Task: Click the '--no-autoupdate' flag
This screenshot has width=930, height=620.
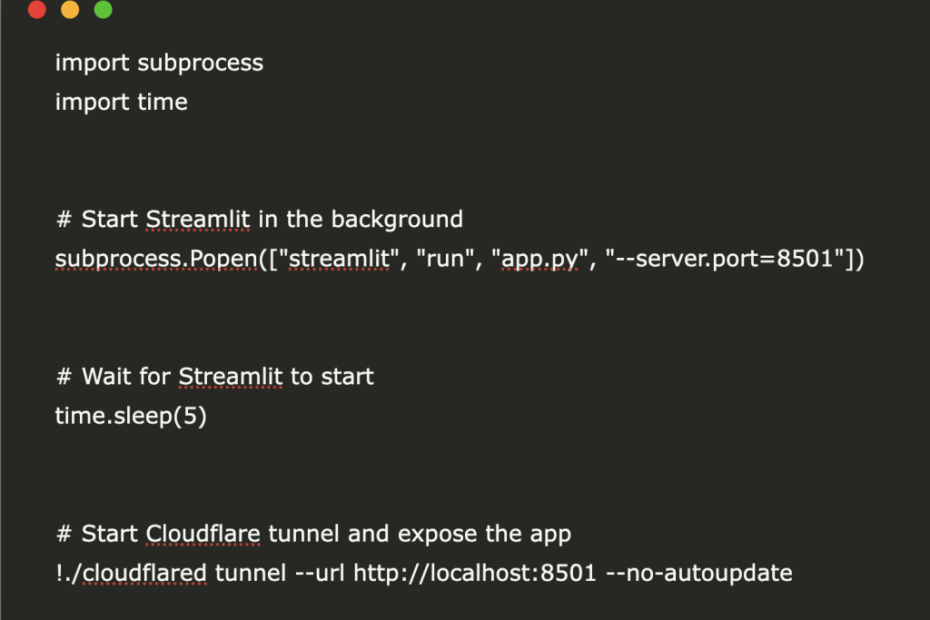Action: click(699, 573)
